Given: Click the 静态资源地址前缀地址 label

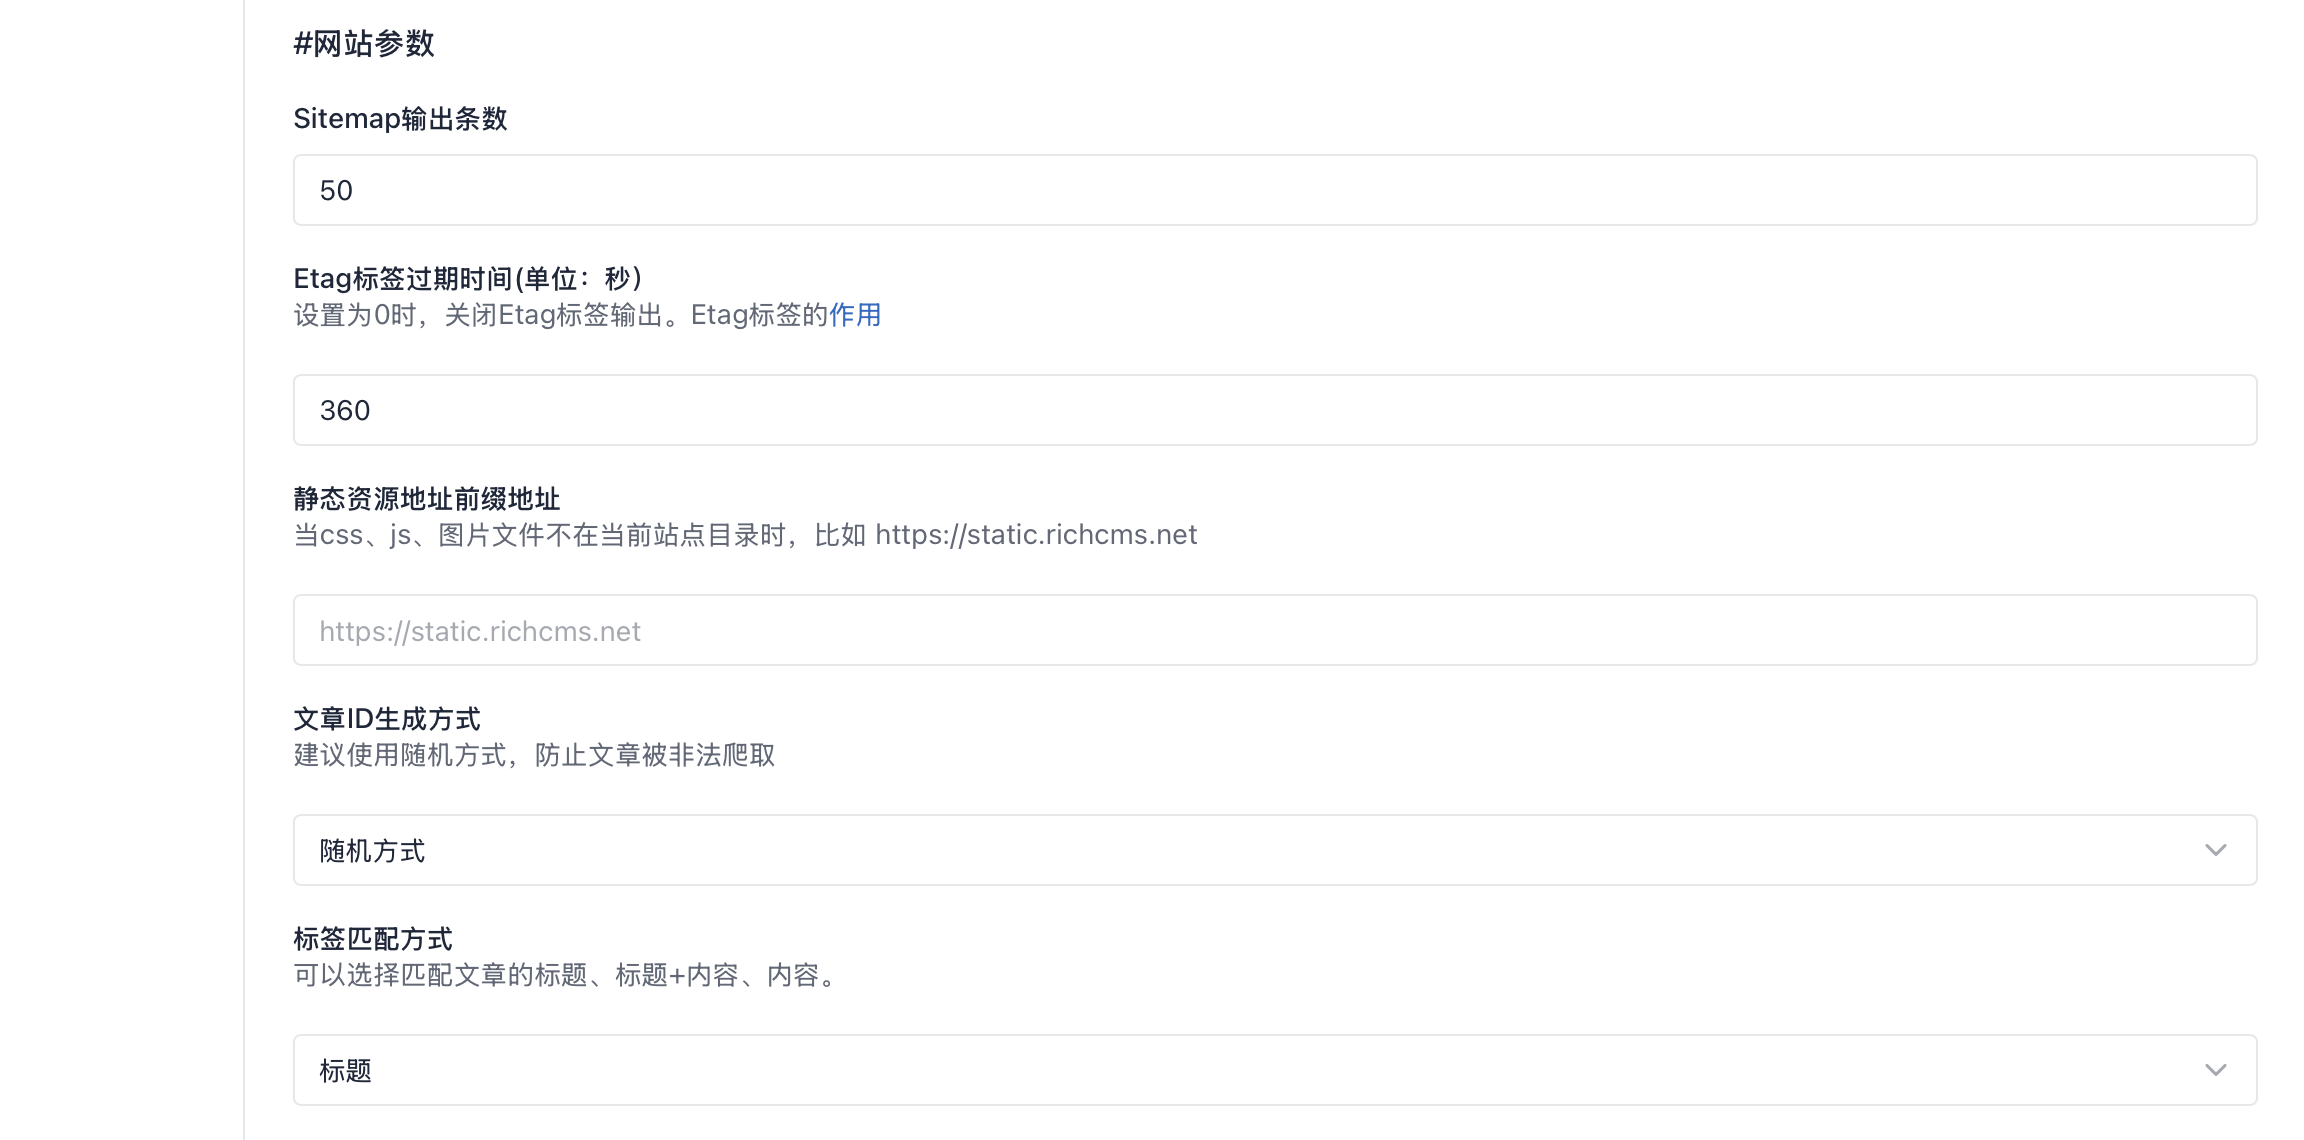Looking at the screenshot, I should click(x=426, y=498).
